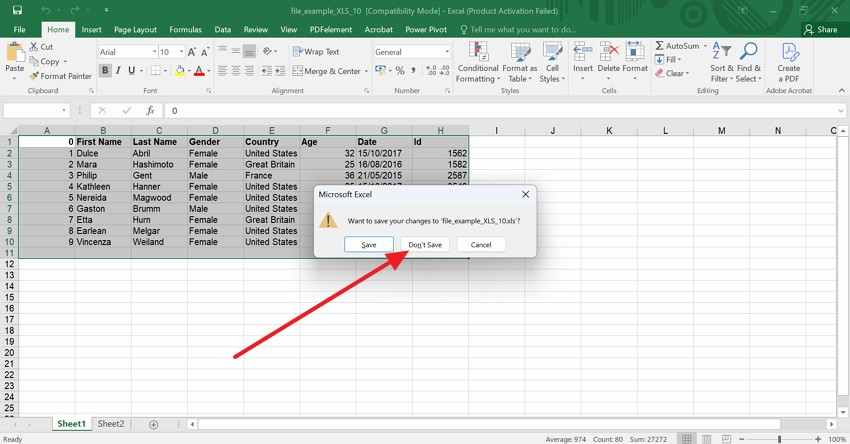Click AutoSum sigma
Screen dimensions: 850x444
tap(659, 46)
